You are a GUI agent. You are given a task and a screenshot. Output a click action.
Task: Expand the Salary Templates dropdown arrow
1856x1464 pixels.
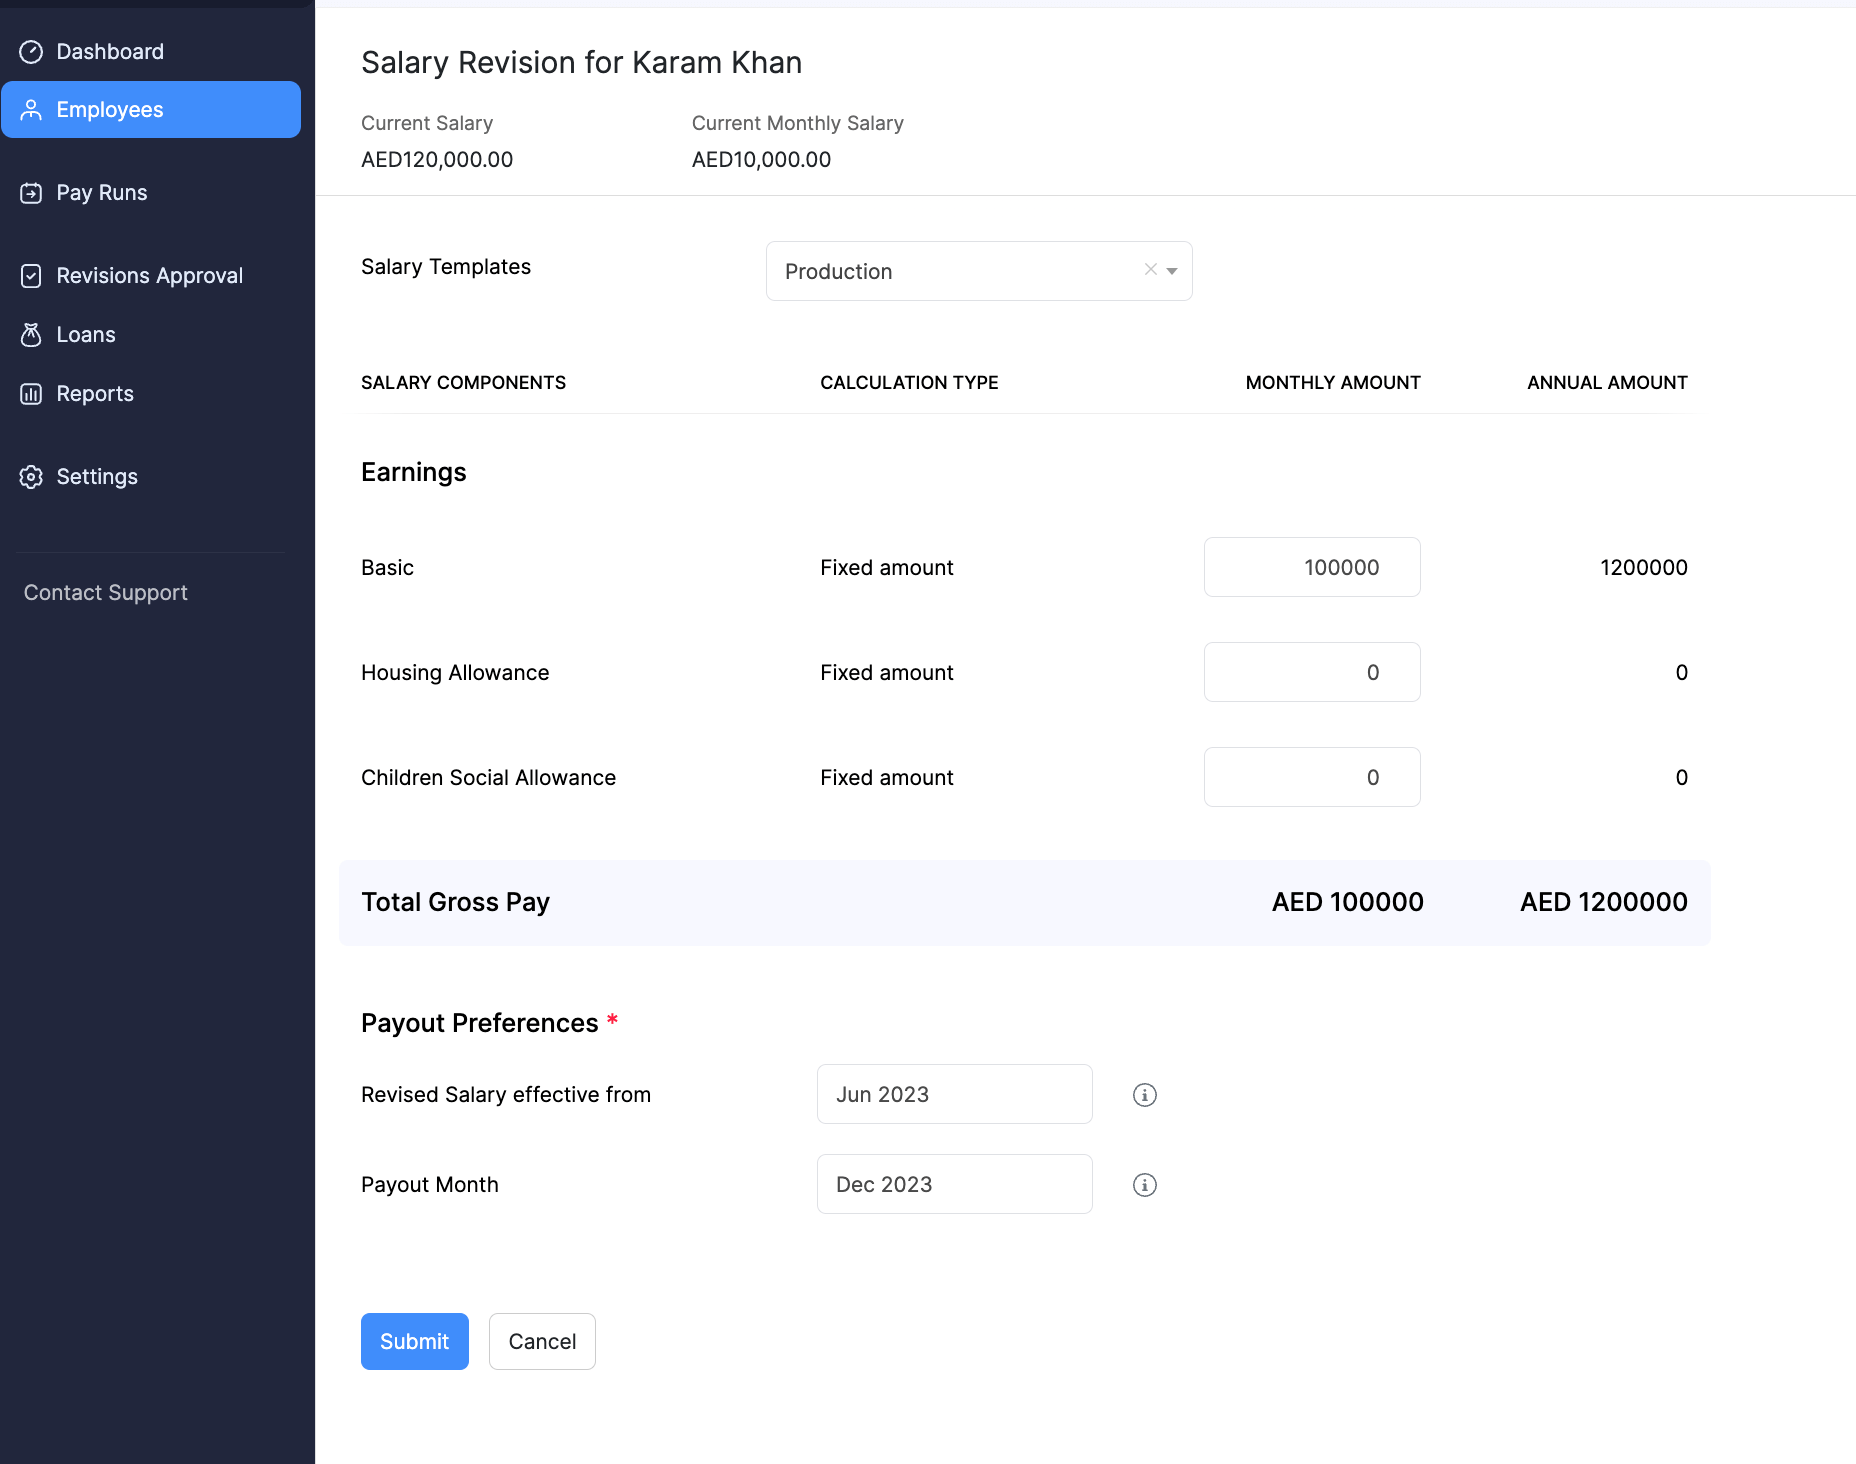pyautogui.click(x=1172, y=271)
